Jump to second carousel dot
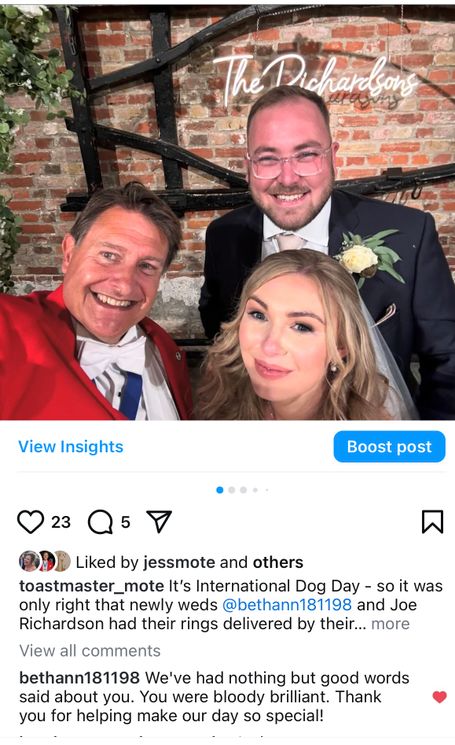This screenshot has width=455, height=745. (x=232, y=490)
